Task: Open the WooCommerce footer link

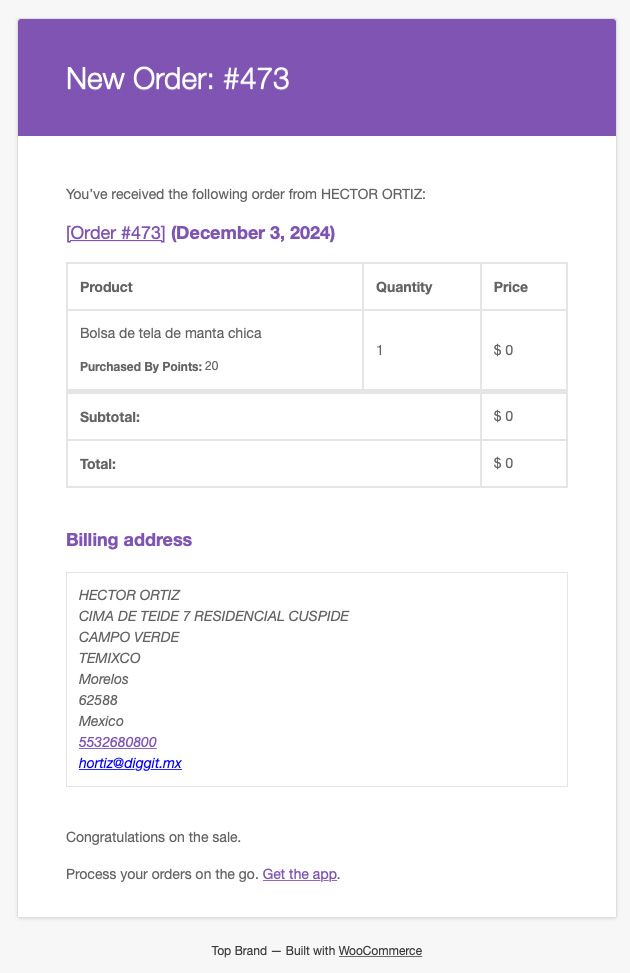Action: coord(380,951)
